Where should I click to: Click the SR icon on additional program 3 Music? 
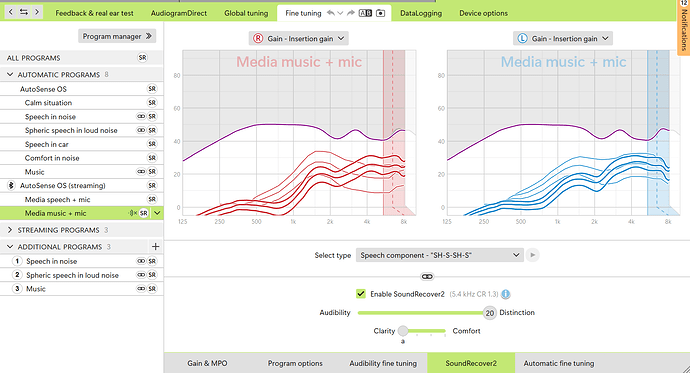[152, 289]
